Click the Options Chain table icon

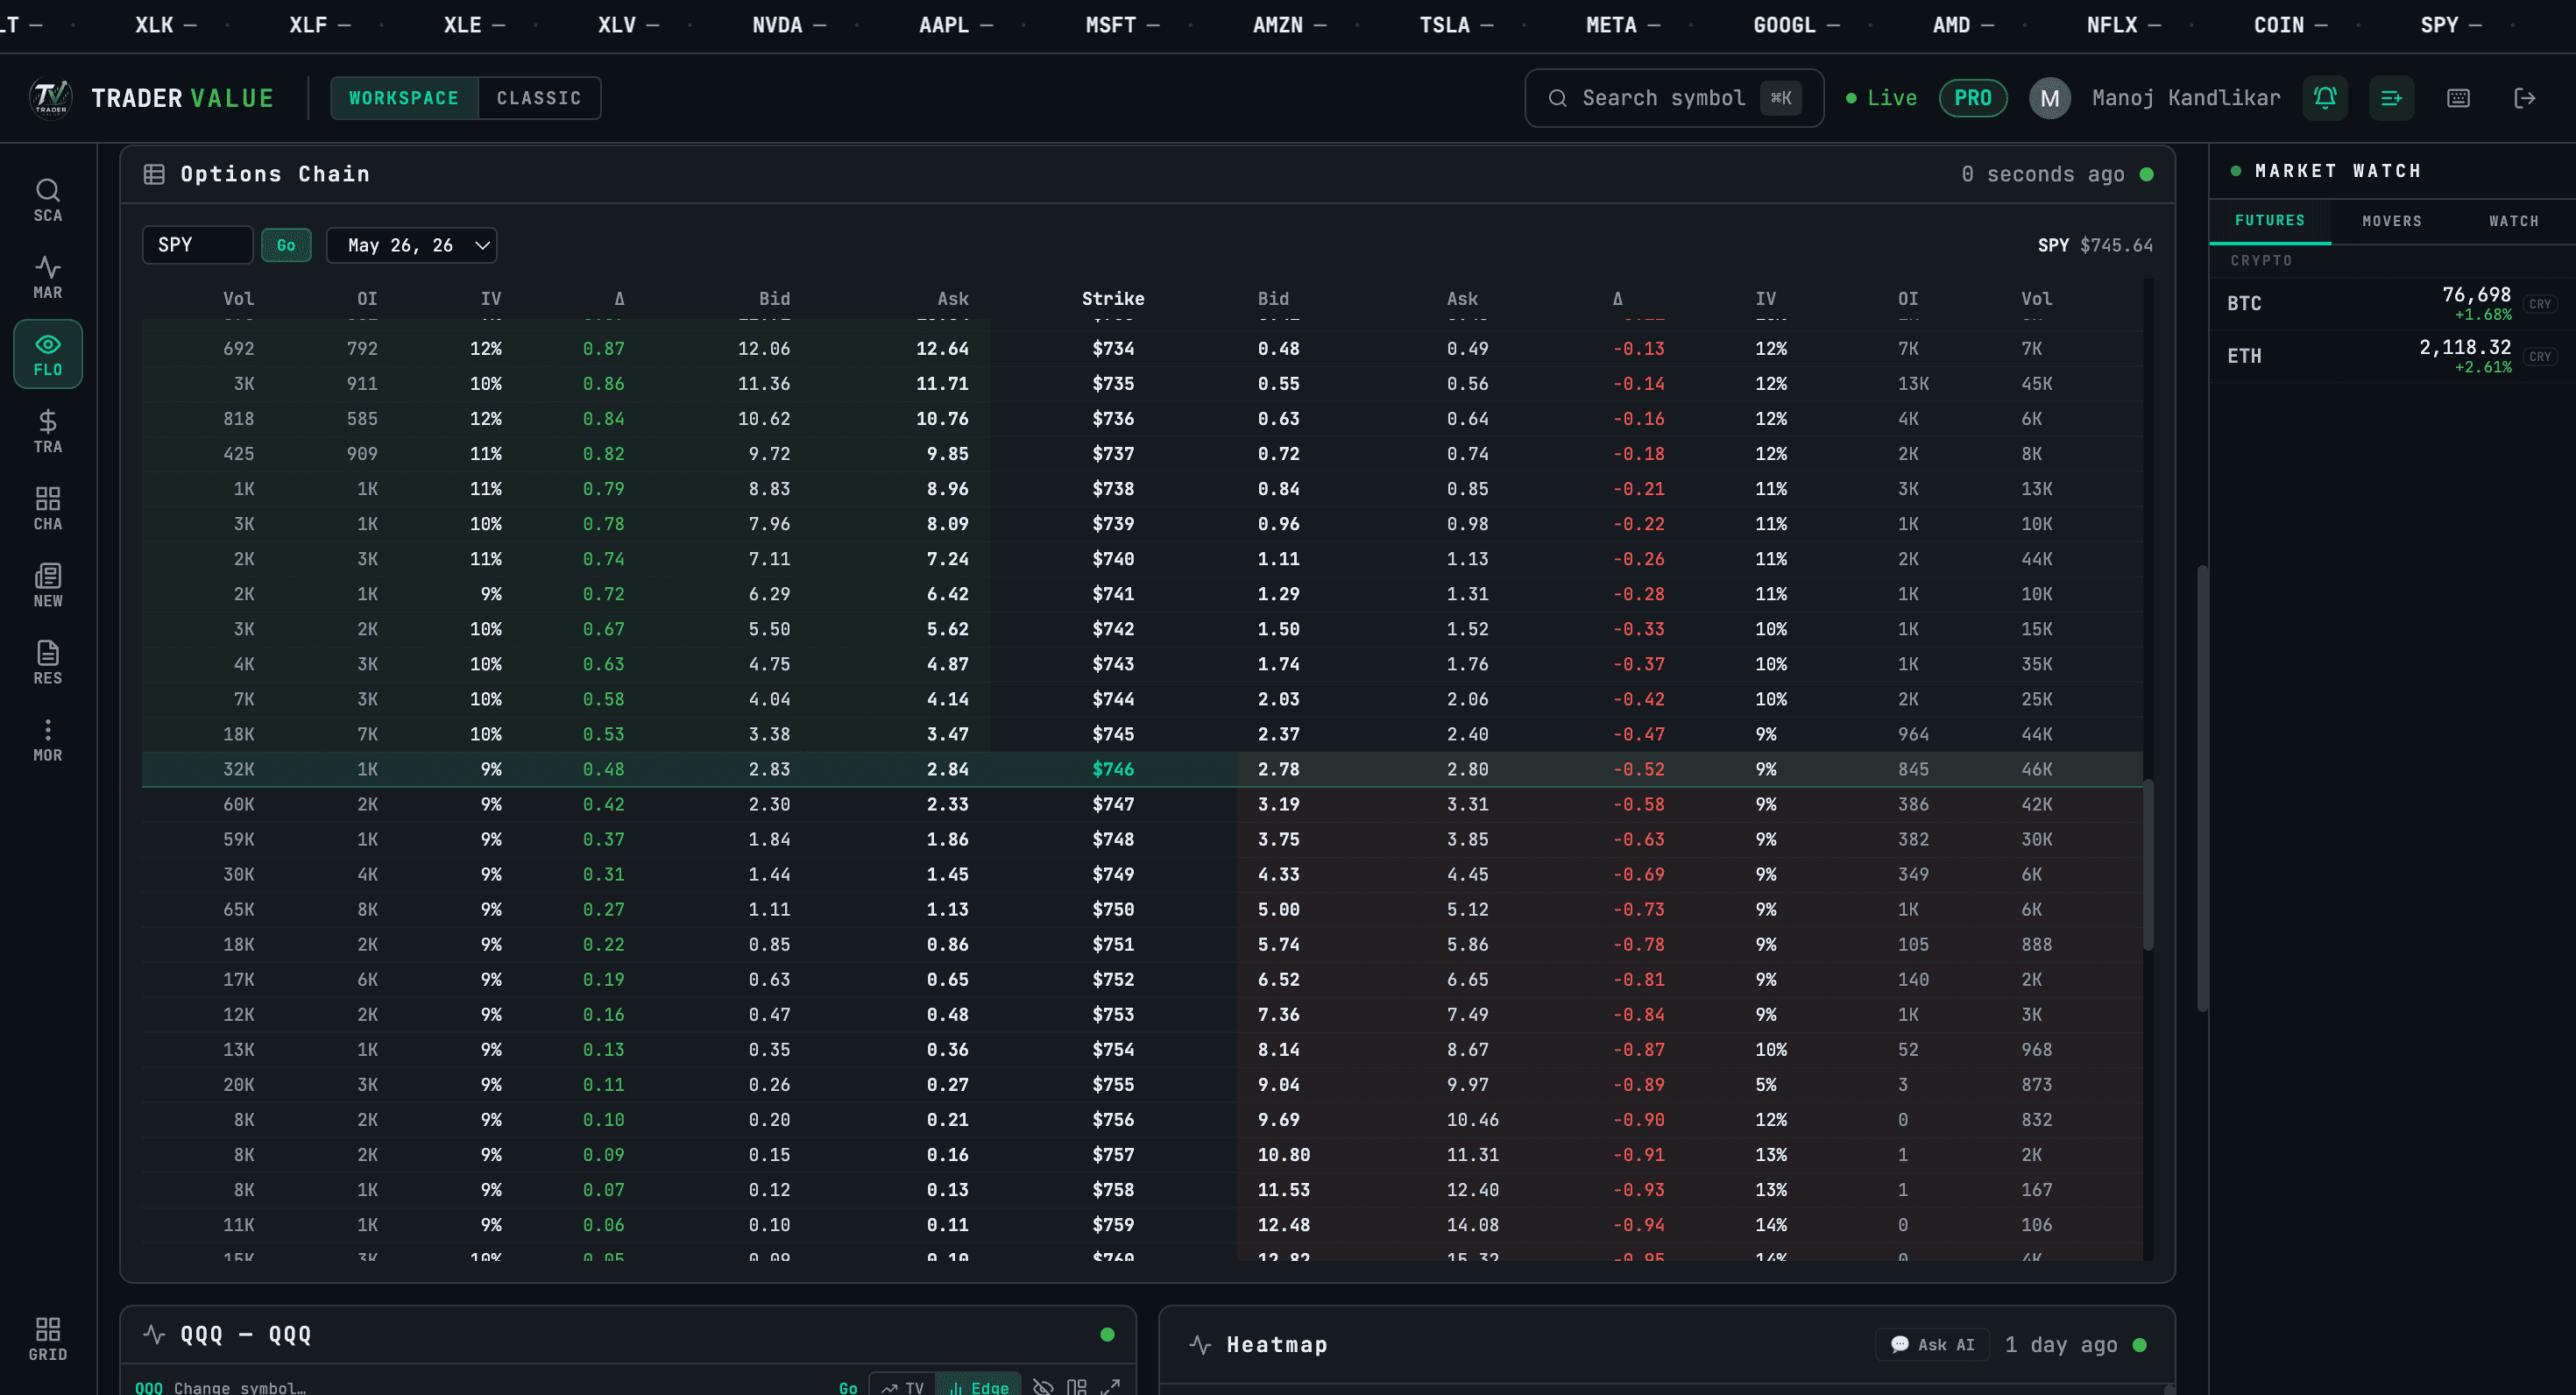pyautogui.click(x=154, y=174)
